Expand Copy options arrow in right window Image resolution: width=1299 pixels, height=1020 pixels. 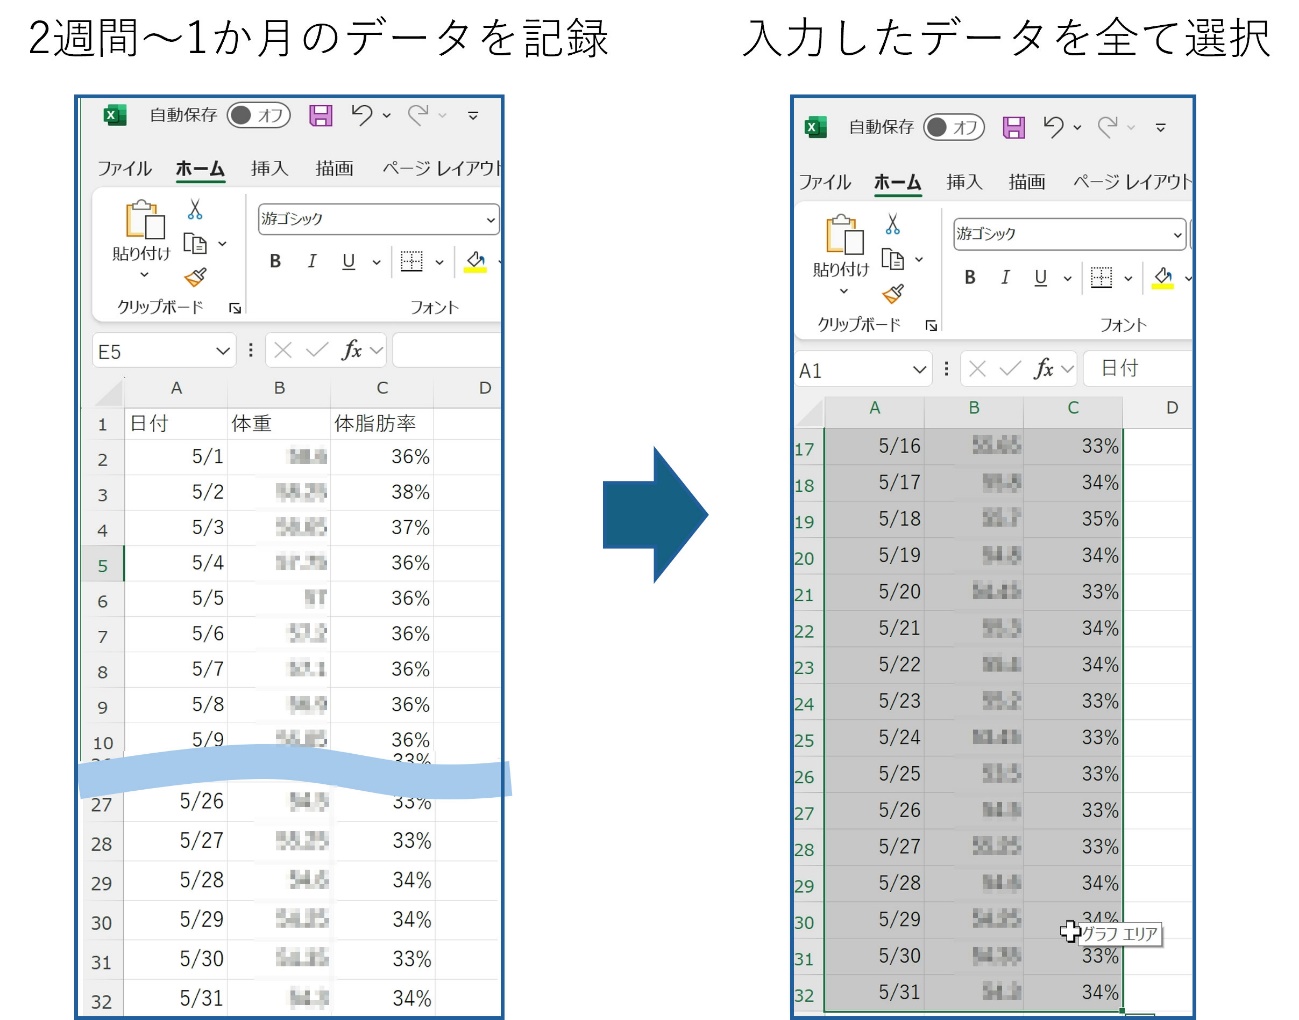[x=919, y=260]
